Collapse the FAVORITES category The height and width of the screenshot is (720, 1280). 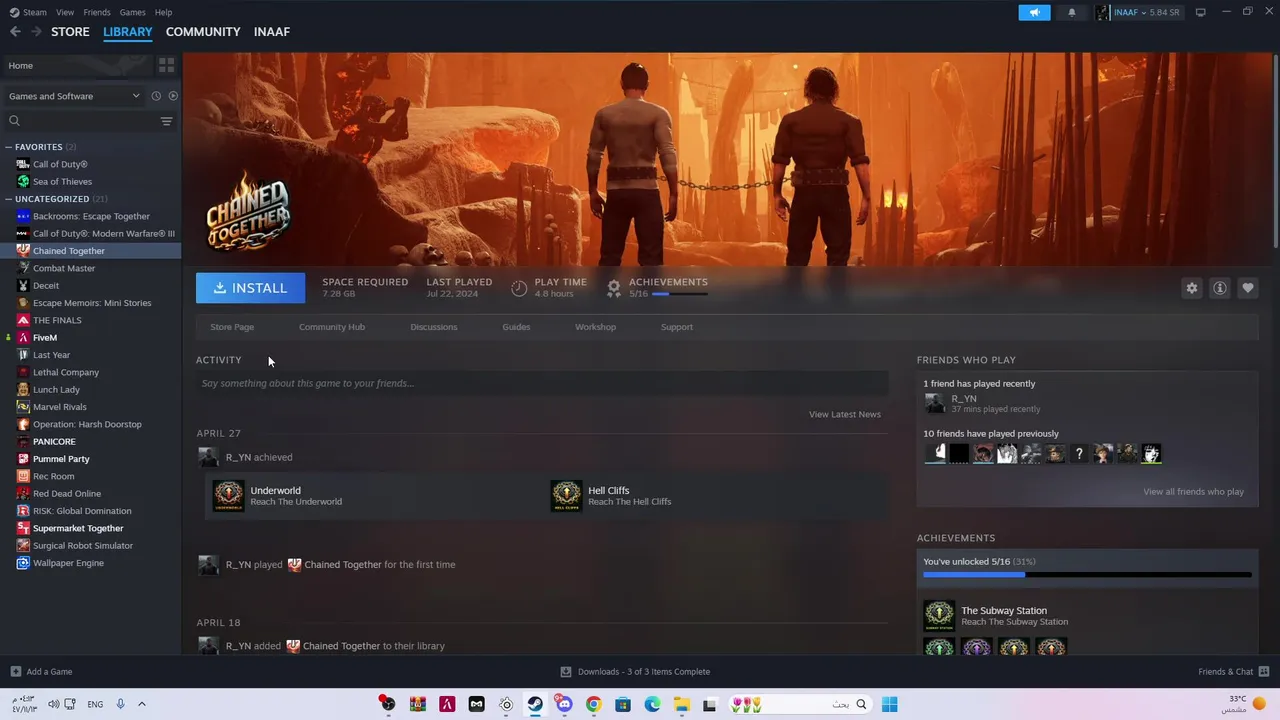(9, 147)
